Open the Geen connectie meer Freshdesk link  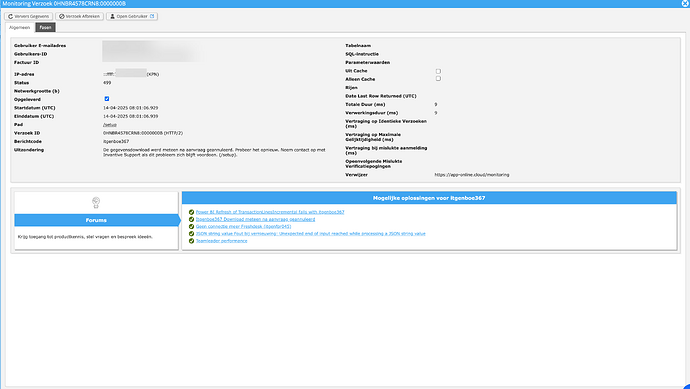243,227
